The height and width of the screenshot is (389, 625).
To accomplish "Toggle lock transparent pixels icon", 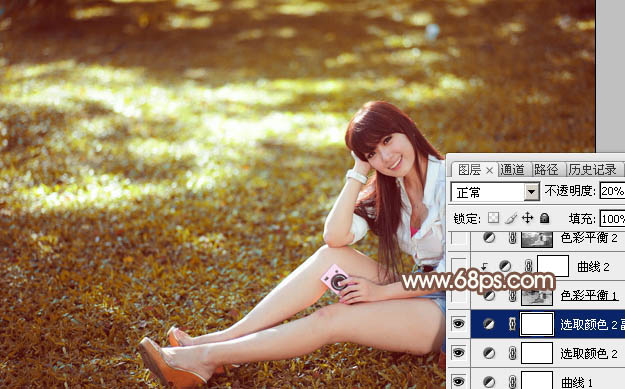I will click(x=493, y=218).
